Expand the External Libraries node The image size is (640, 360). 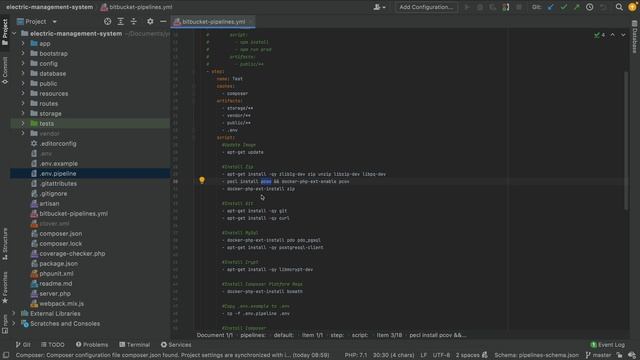click(14, 313)
